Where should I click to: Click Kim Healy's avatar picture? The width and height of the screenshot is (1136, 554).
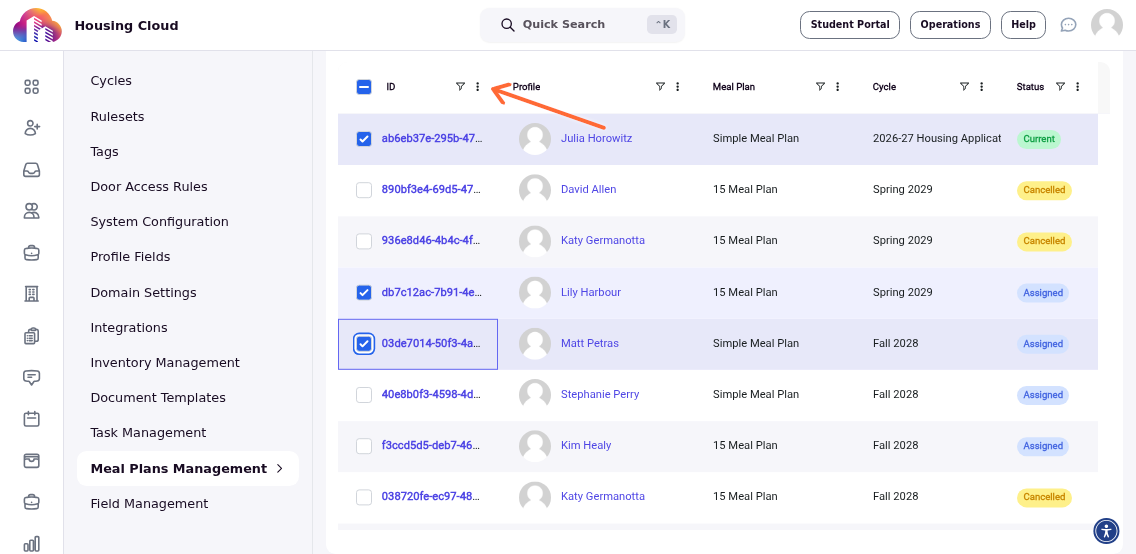click(x=535, y=446)
